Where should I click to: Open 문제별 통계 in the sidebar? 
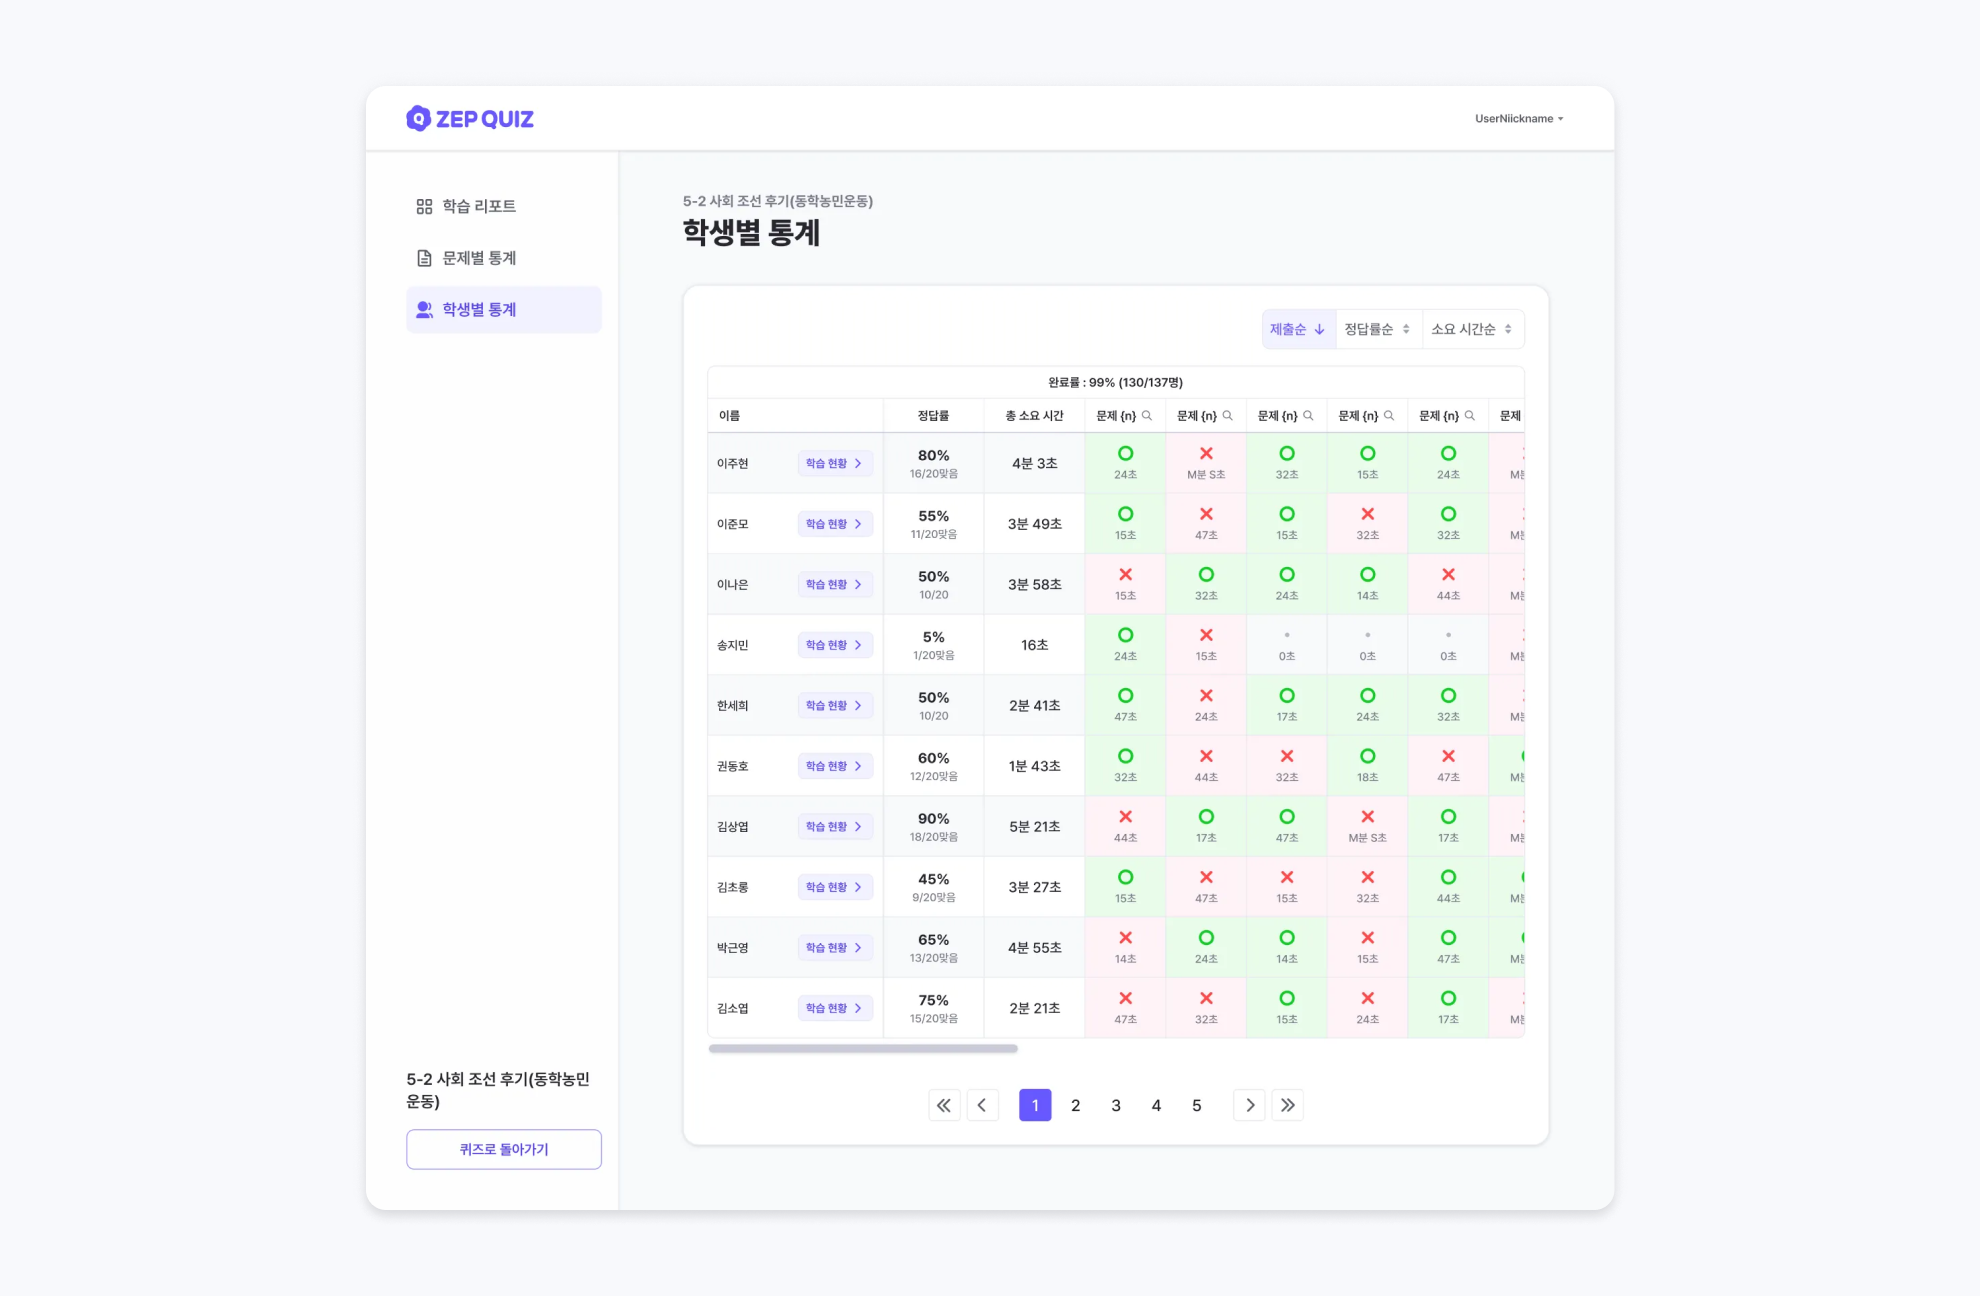(466, 258)
